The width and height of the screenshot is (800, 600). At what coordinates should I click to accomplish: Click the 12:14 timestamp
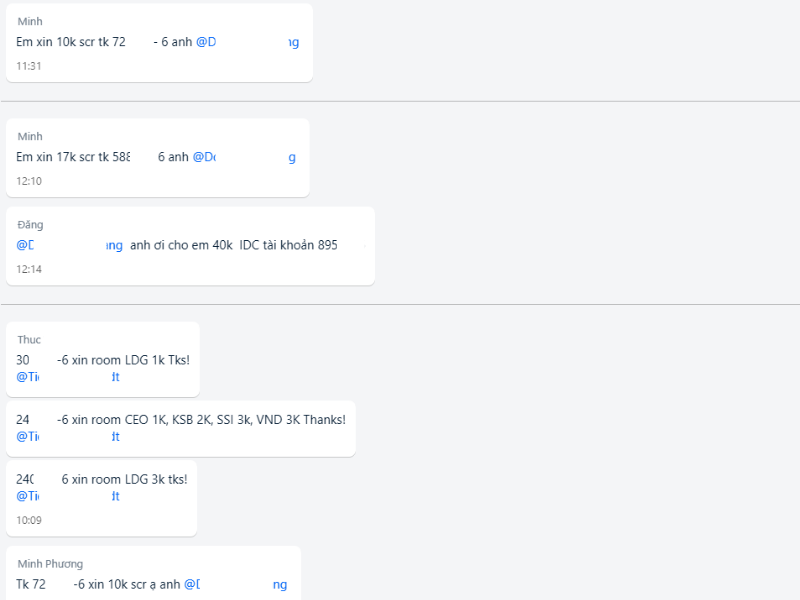click(x=29, y=269)
